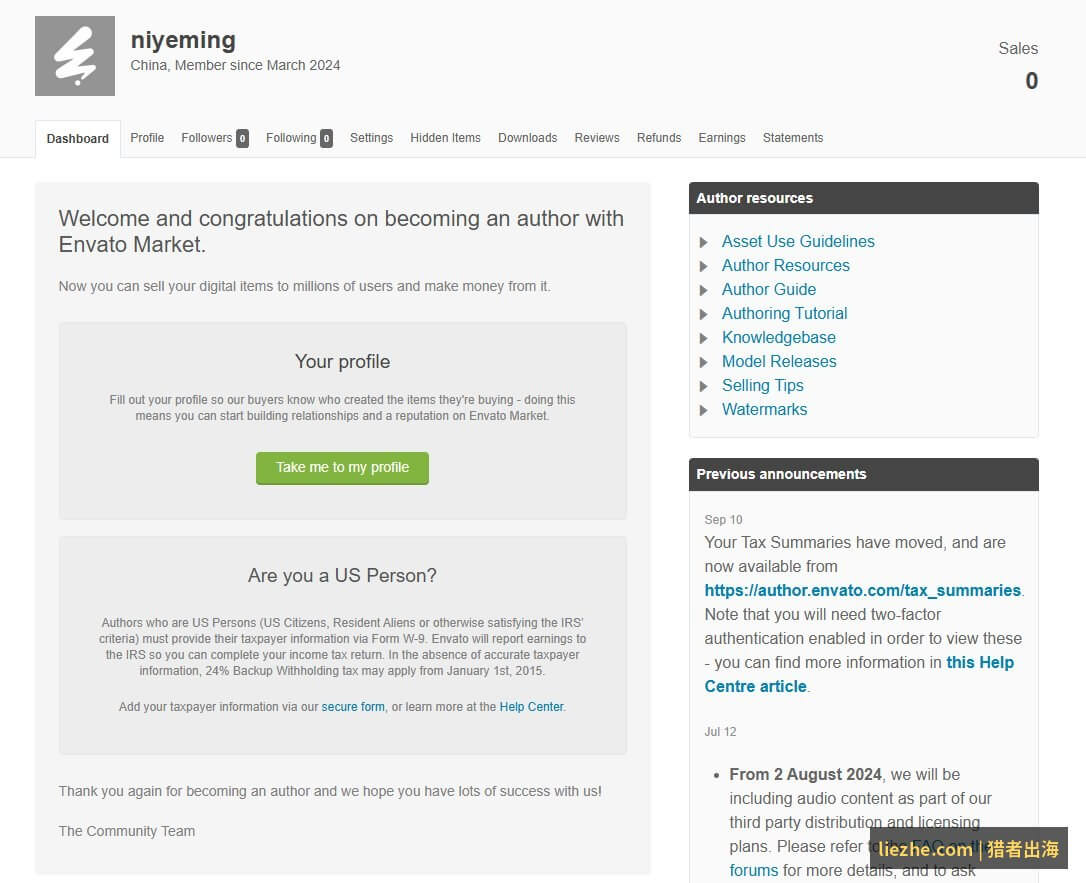Click the Your profile heading
Viewport: 1086px width, 883px height.
coord(342,362)
